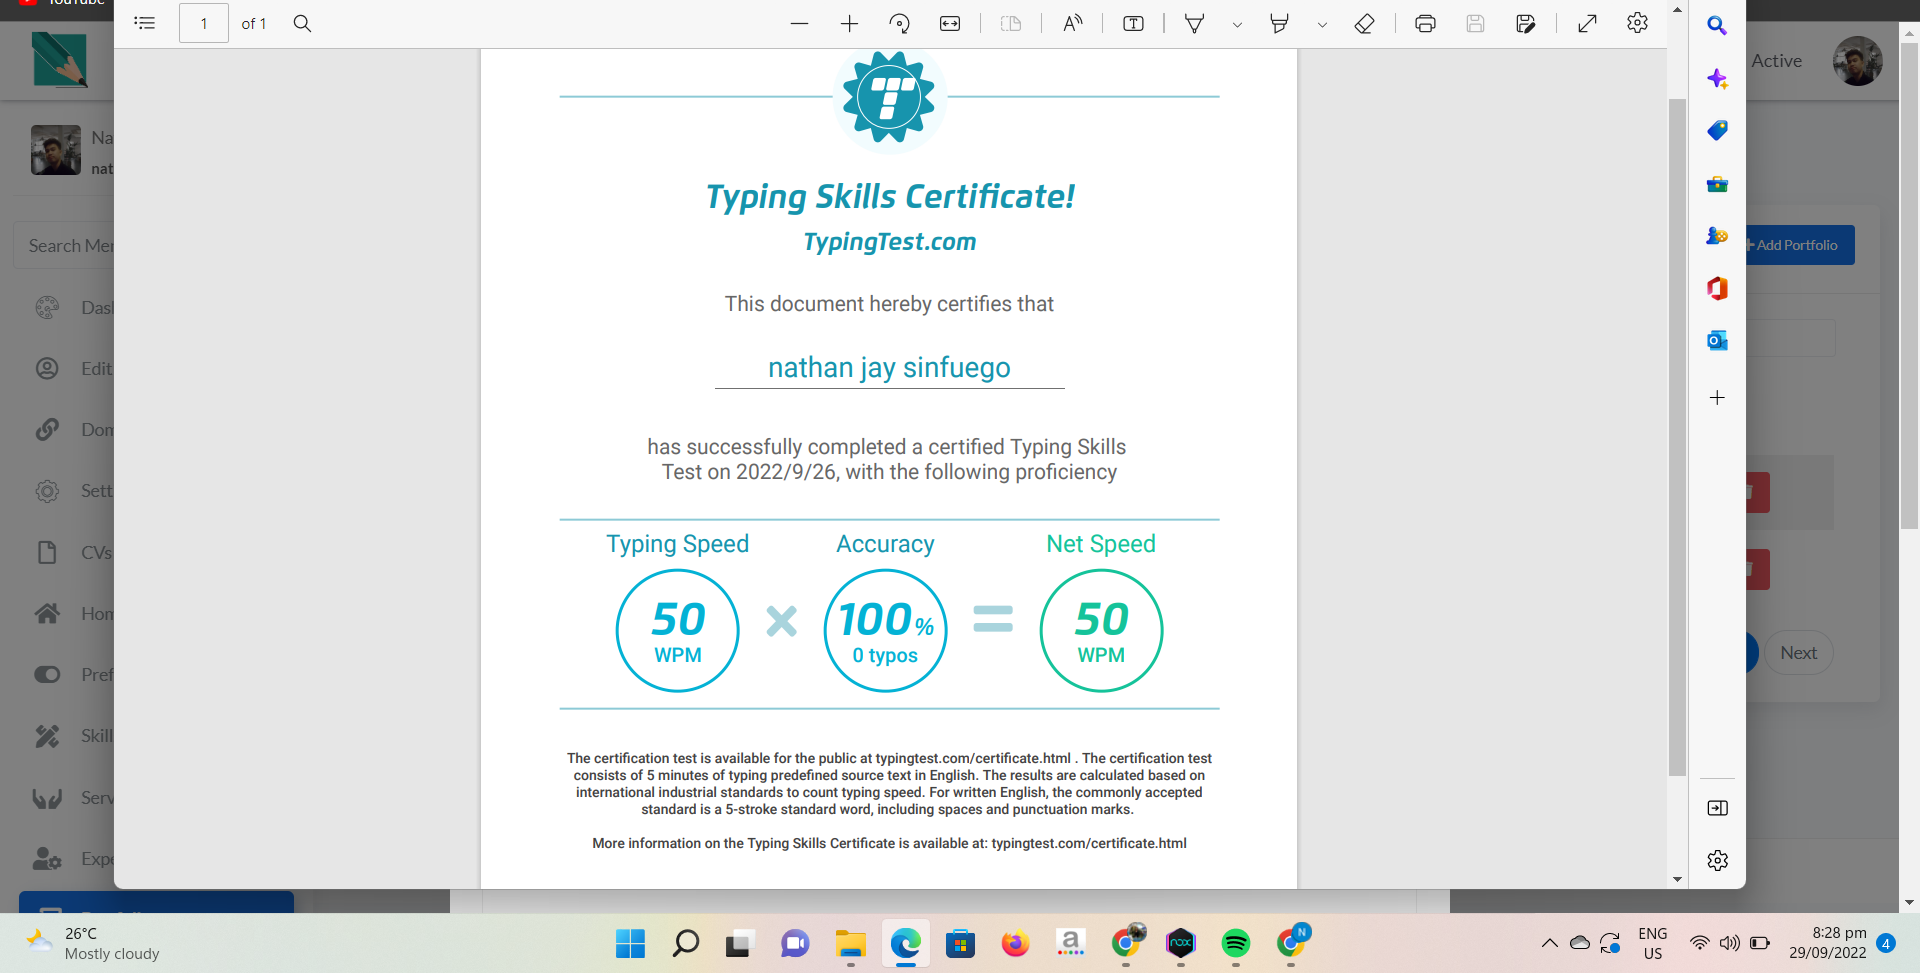This screenshot has height=973, width=1920.
Task: Rotate the PDF page
Action: [899, 23]
